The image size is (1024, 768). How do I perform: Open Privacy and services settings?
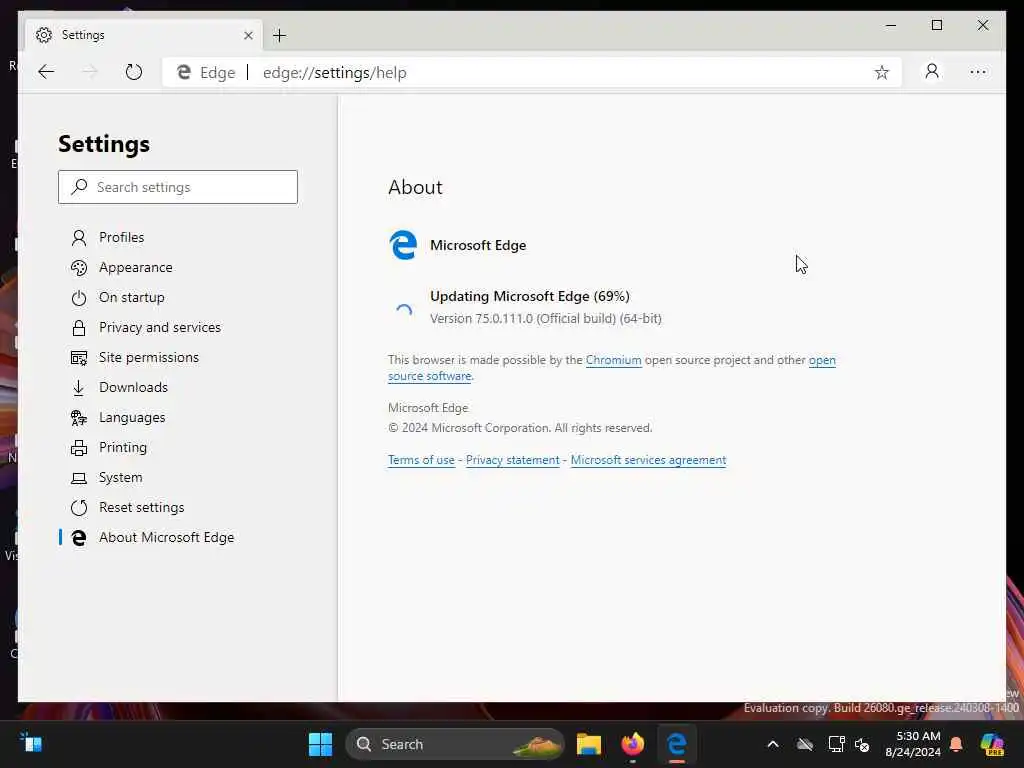click(x=159, y=327)
